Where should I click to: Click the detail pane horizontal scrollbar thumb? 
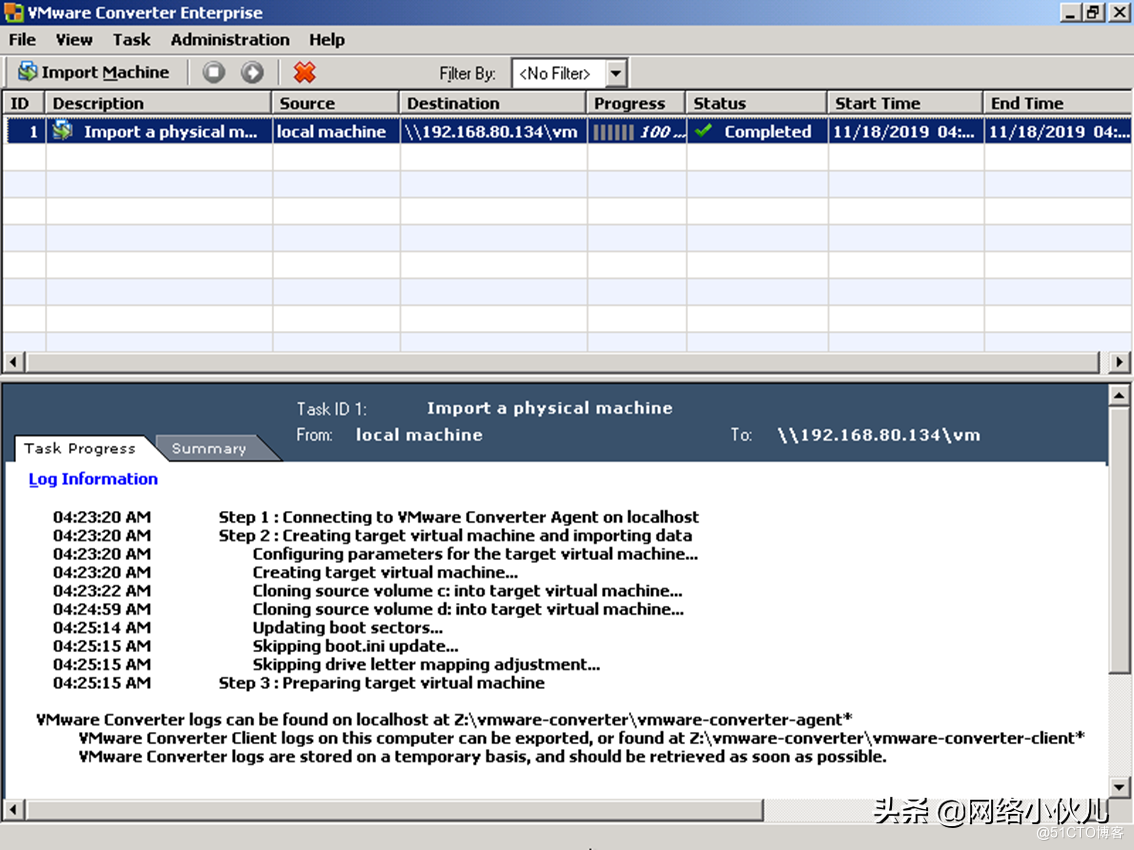(x=394, y=809)
